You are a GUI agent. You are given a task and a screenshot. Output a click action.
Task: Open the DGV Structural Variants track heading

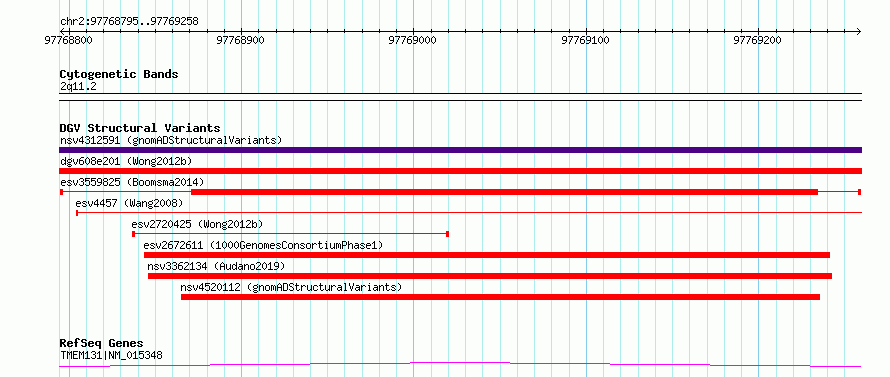tap(140, 128)
